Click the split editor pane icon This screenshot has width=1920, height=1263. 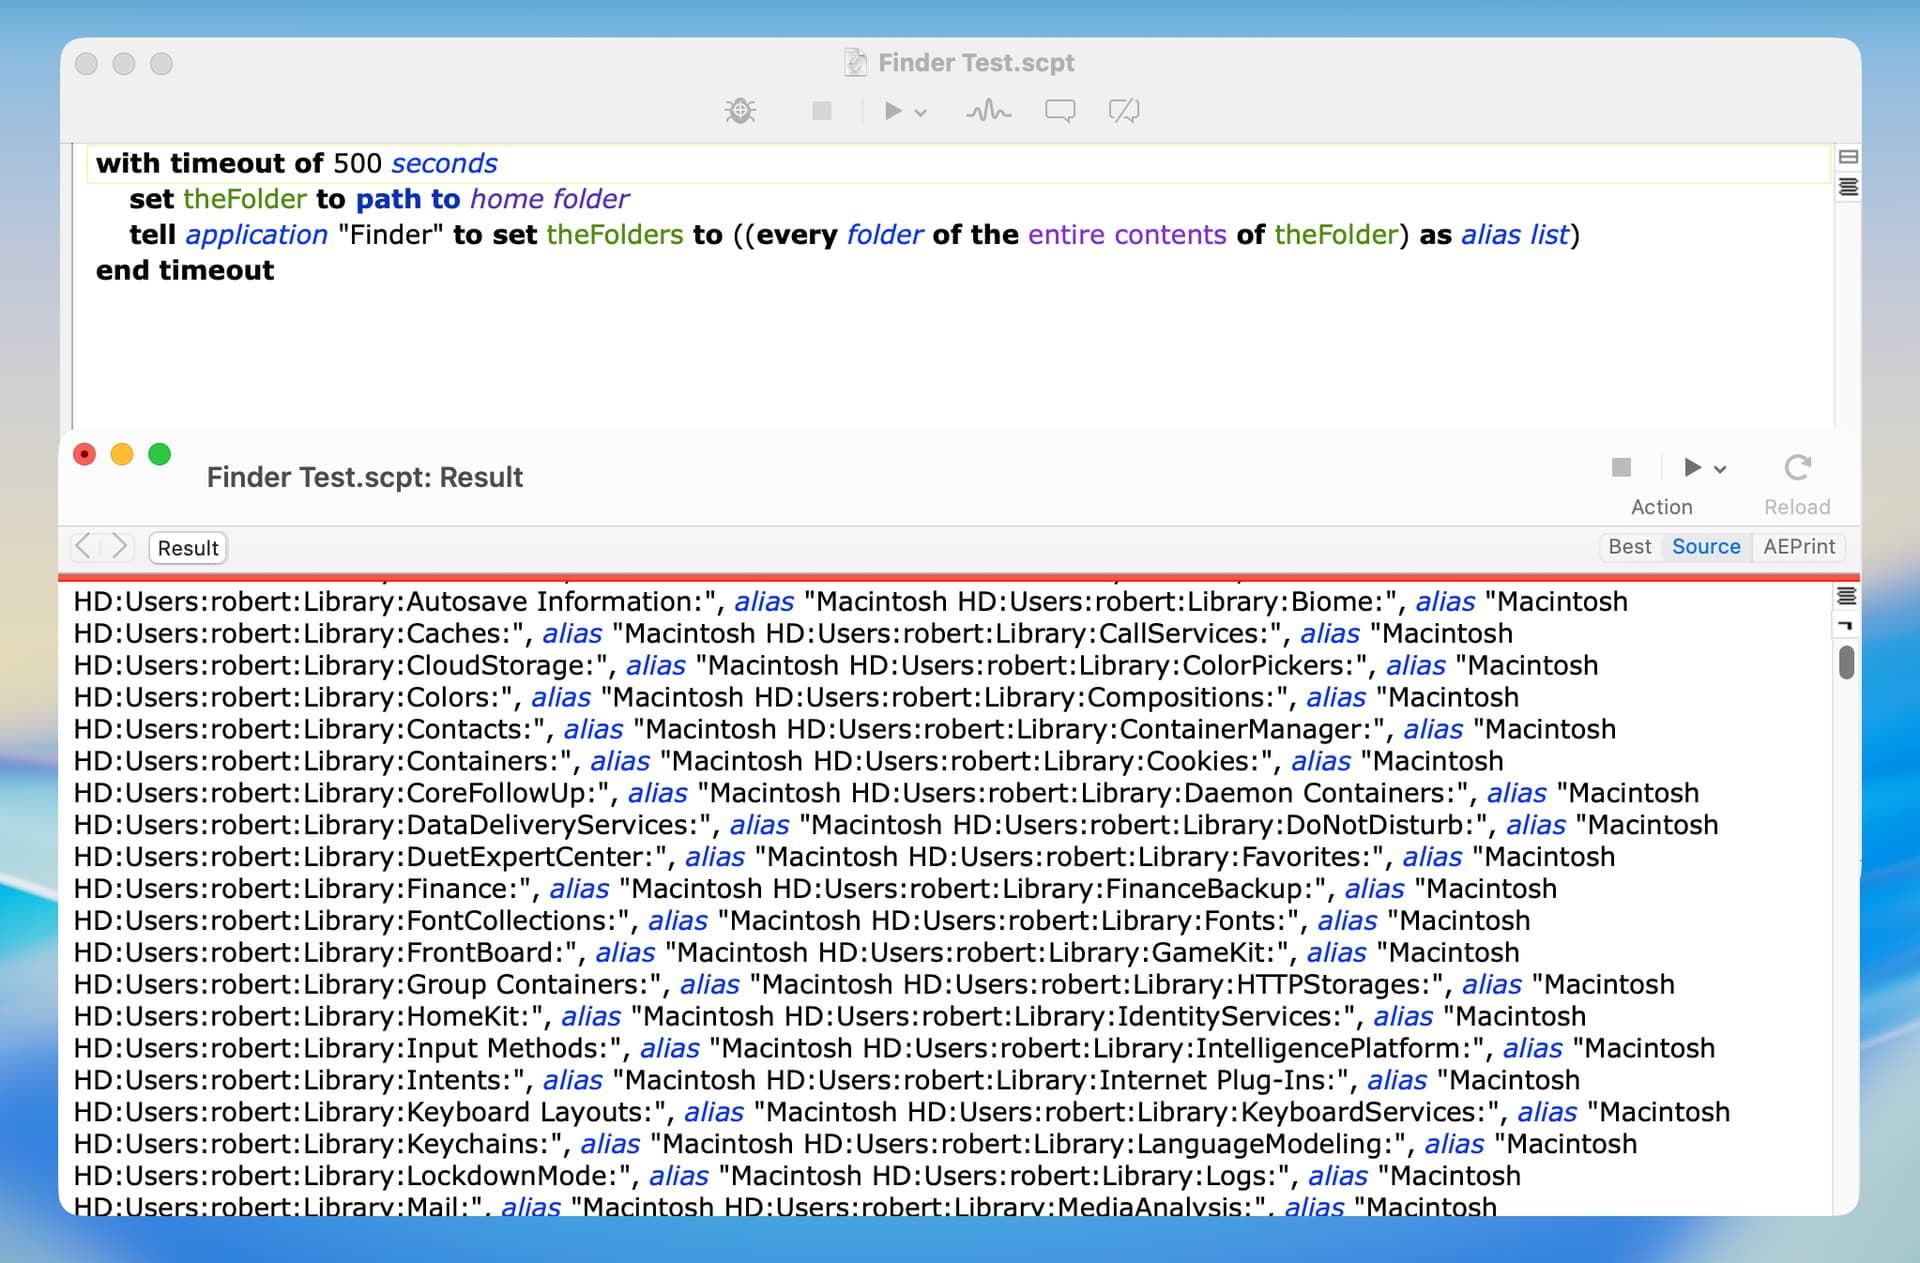[1848, 157]
